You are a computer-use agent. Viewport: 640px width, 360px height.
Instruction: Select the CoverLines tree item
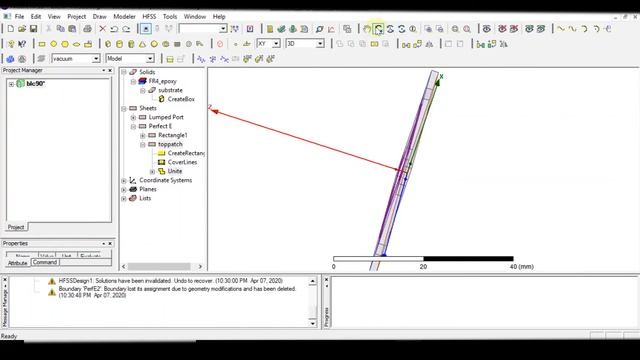[182, 162]
